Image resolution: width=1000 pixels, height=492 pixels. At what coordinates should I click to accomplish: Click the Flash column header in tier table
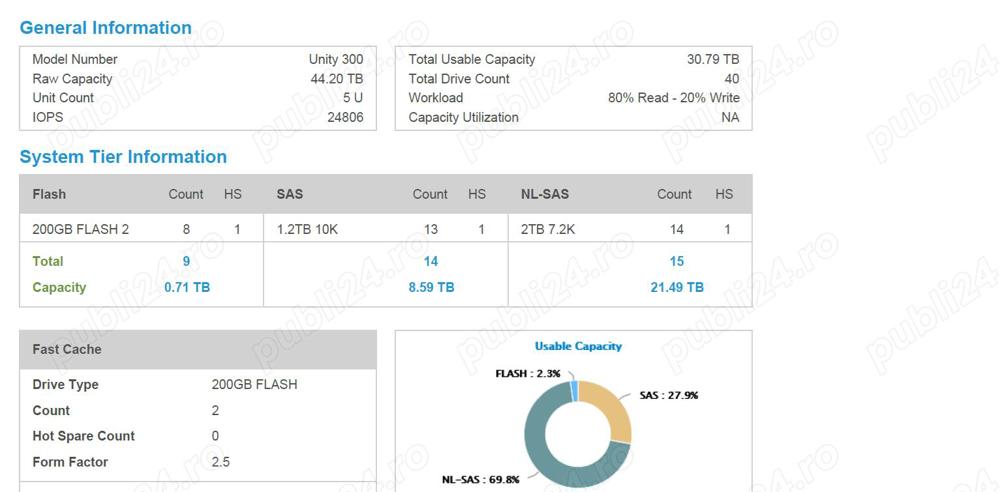tap(49, 194)
